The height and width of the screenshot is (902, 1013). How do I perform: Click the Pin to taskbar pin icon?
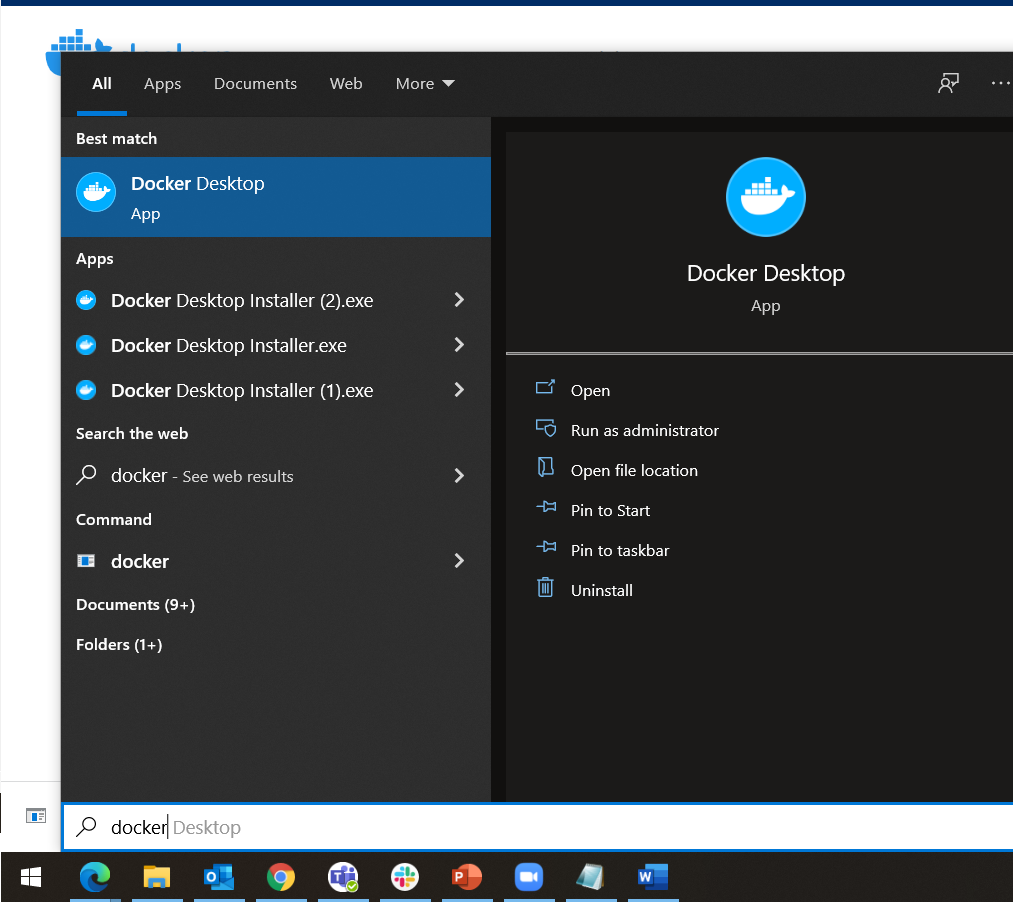546,547
